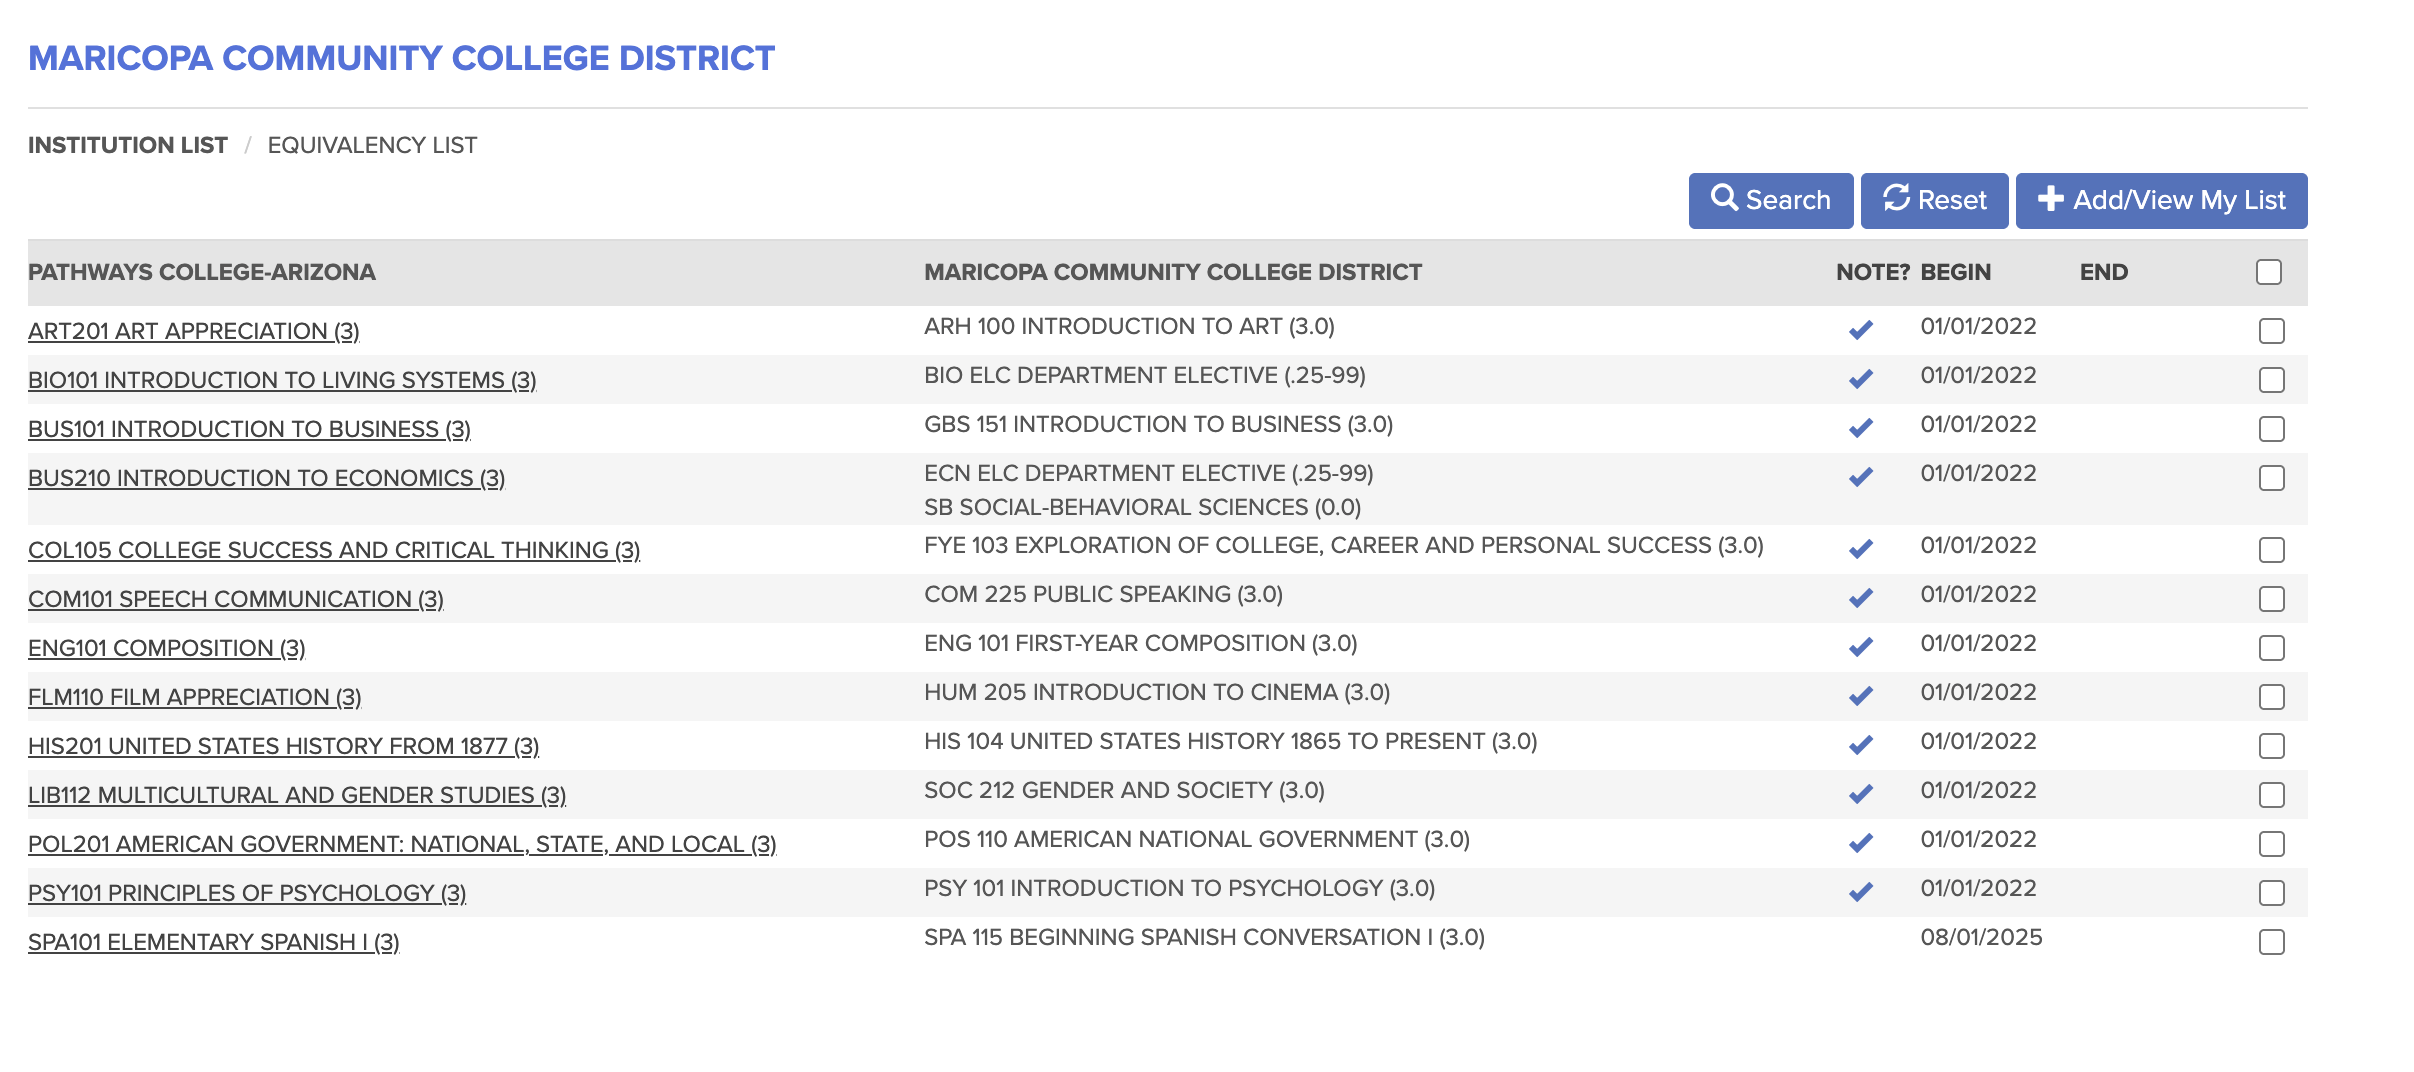Image resolution: width=2414 pixels, height=1072 pixels.
Task: Click the Reset button
Action: click(x=1934, y=201)
